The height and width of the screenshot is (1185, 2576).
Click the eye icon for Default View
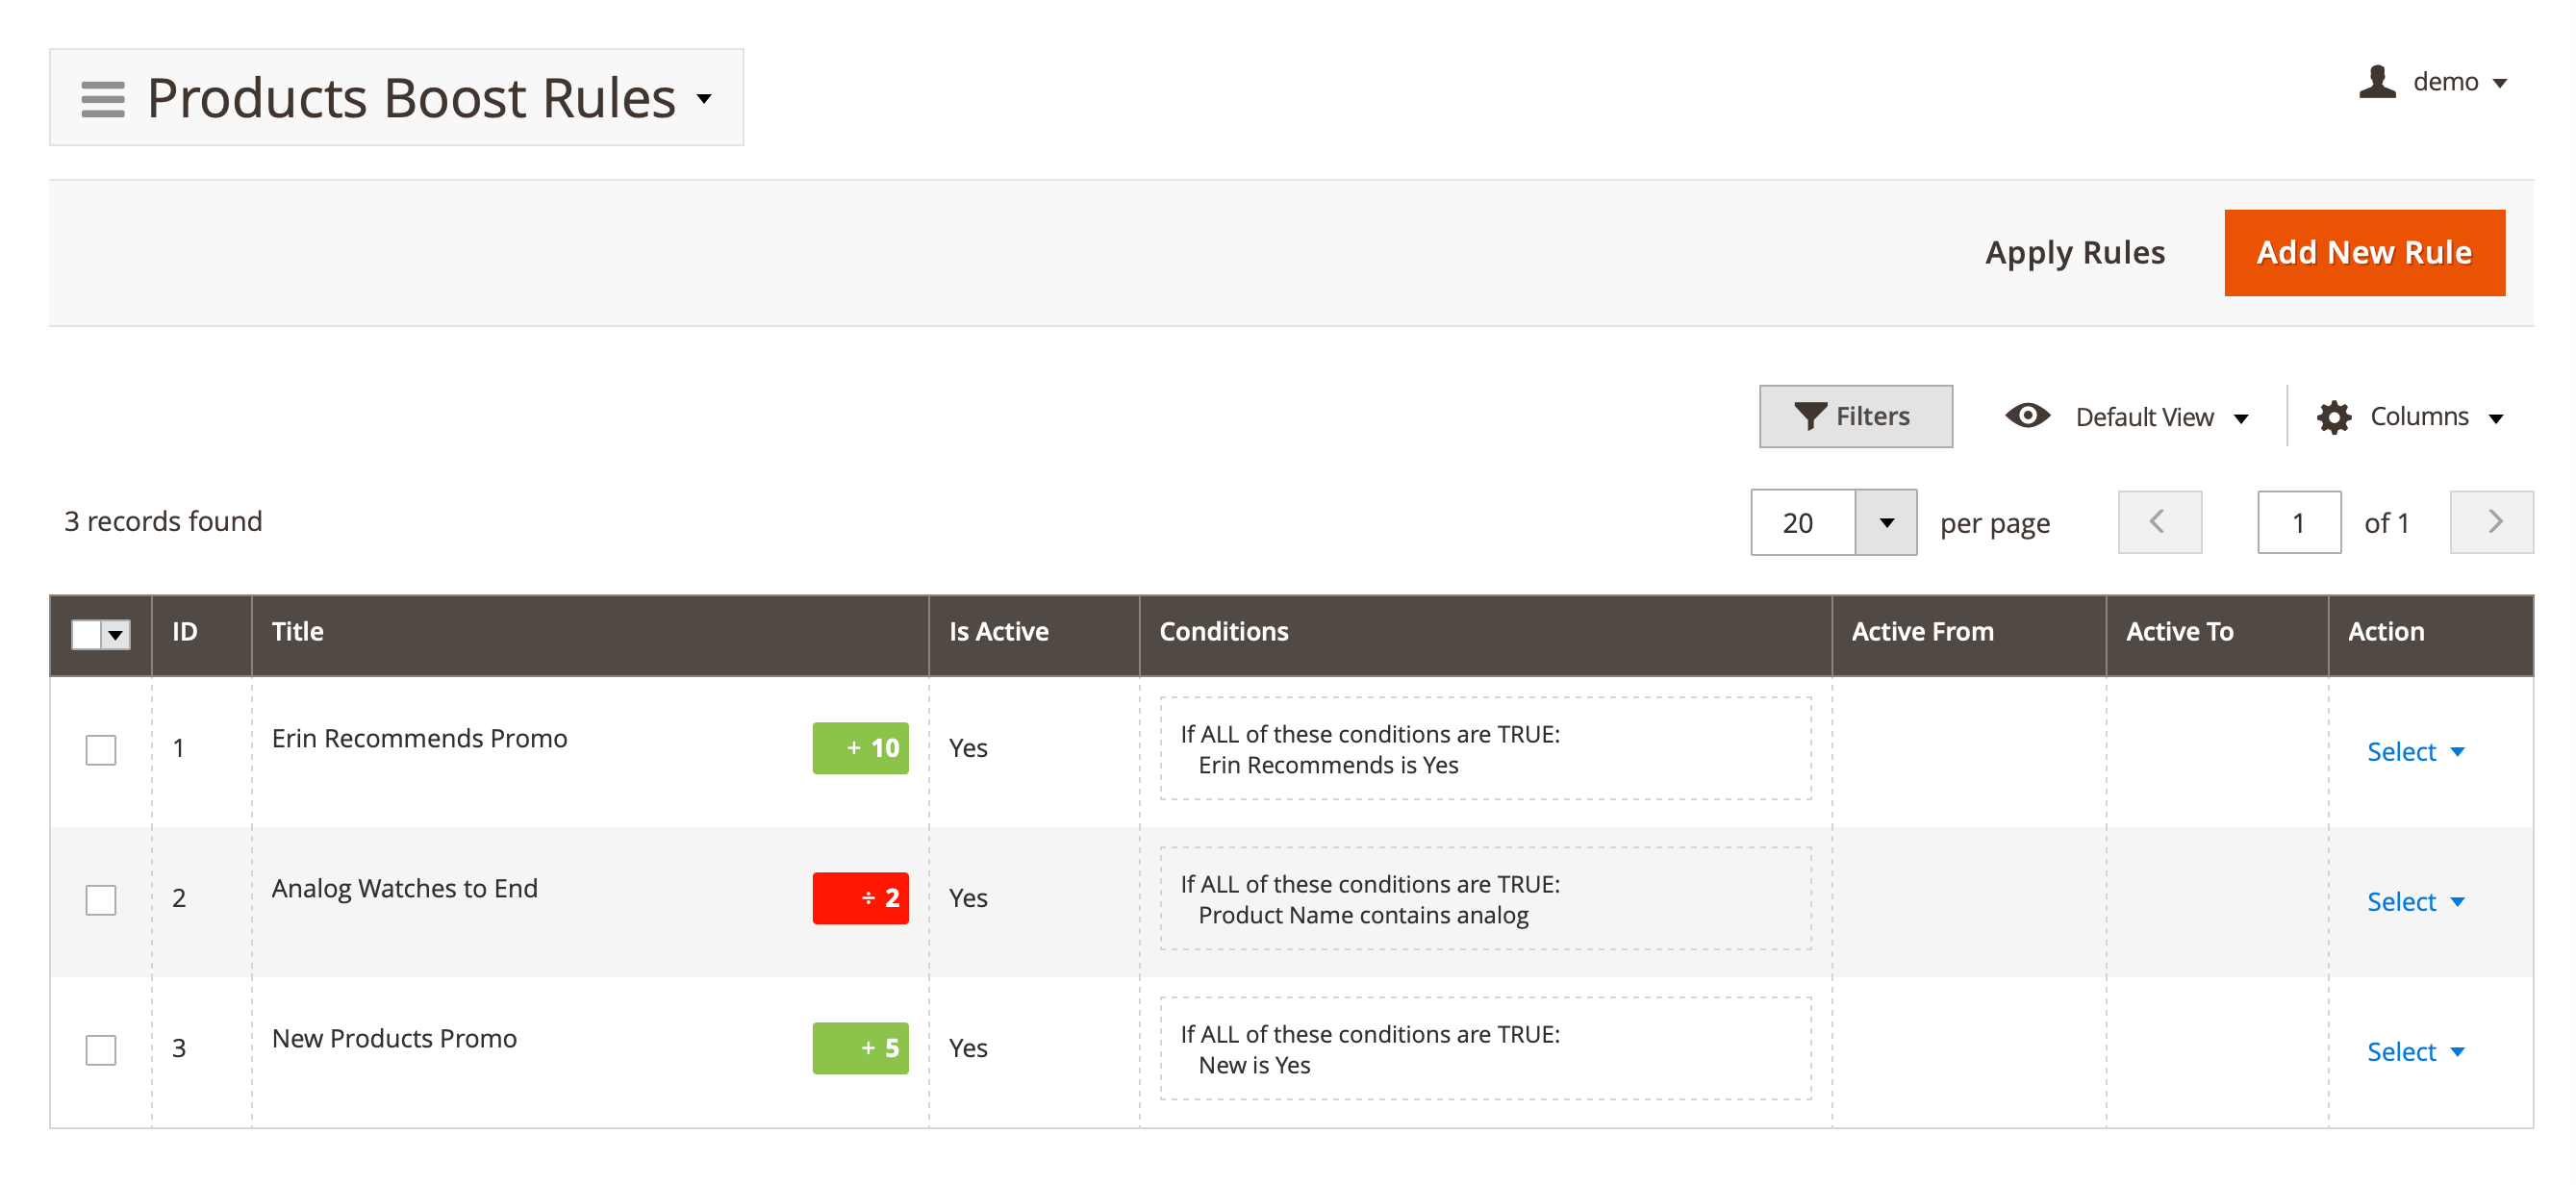(2027, 416)
